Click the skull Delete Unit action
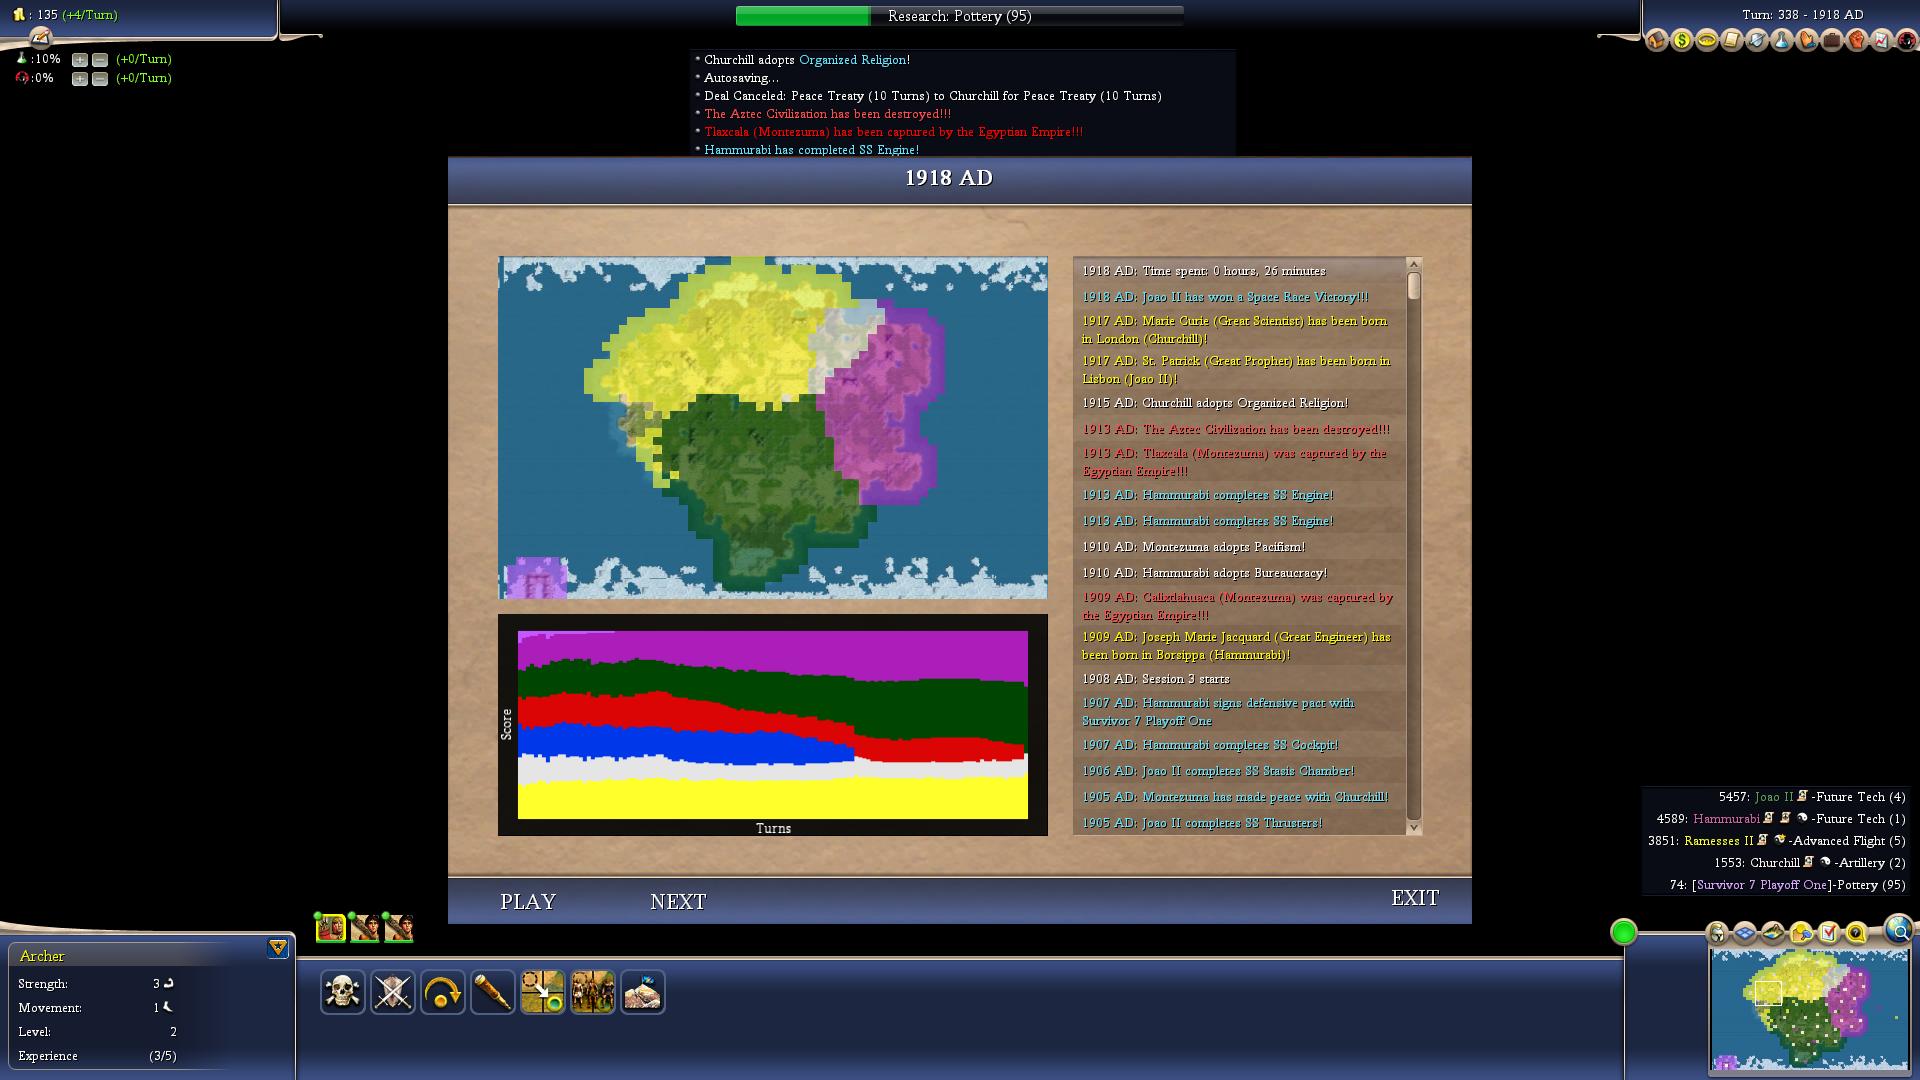The height and width of the screenshot is (1080, 1920). coord(343,992)
